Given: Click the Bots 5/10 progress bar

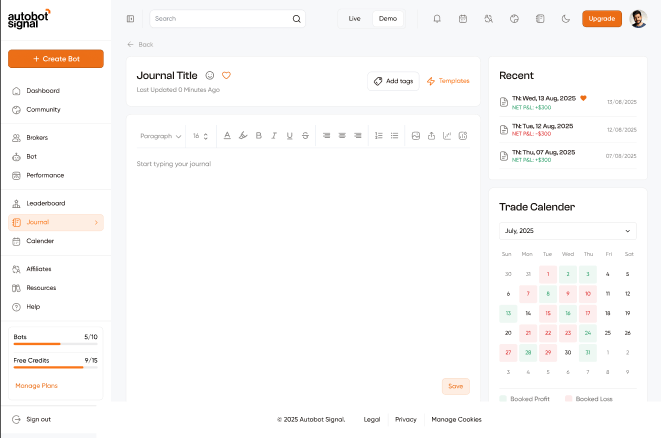Looking at the screenshot, I should tap(56, 344).
